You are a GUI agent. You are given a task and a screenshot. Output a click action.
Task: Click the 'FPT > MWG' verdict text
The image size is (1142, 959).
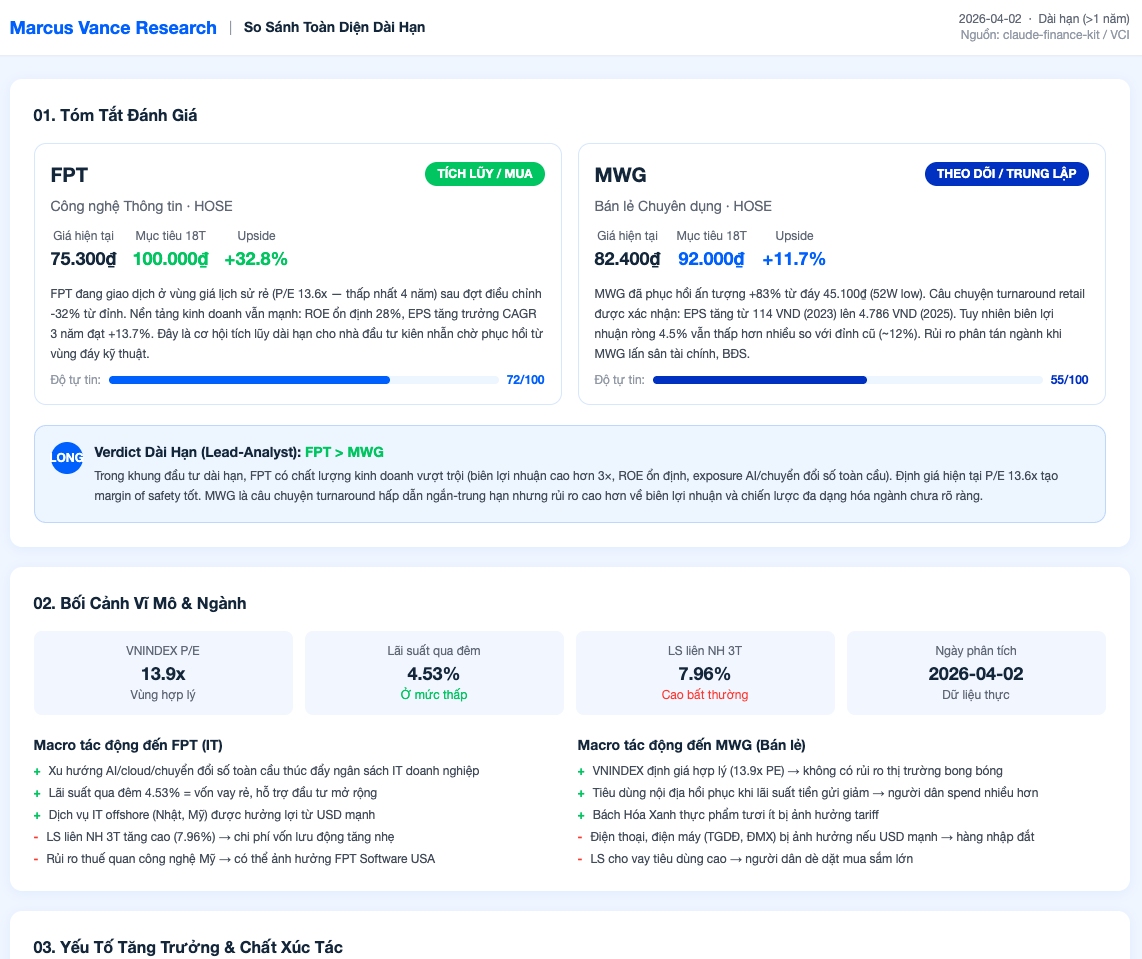coord(344,452)
